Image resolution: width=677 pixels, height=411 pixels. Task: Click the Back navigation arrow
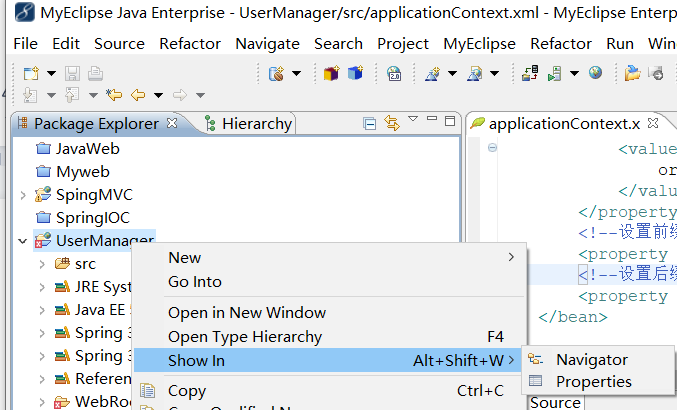pos(138,95)
